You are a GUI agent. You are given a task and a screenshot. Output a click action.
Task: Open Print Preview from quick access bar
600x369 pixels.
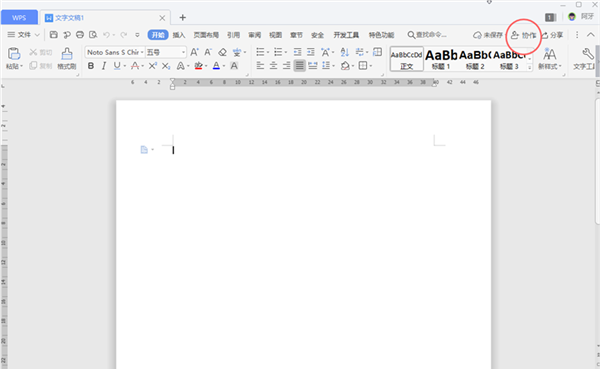click(93, 35)
